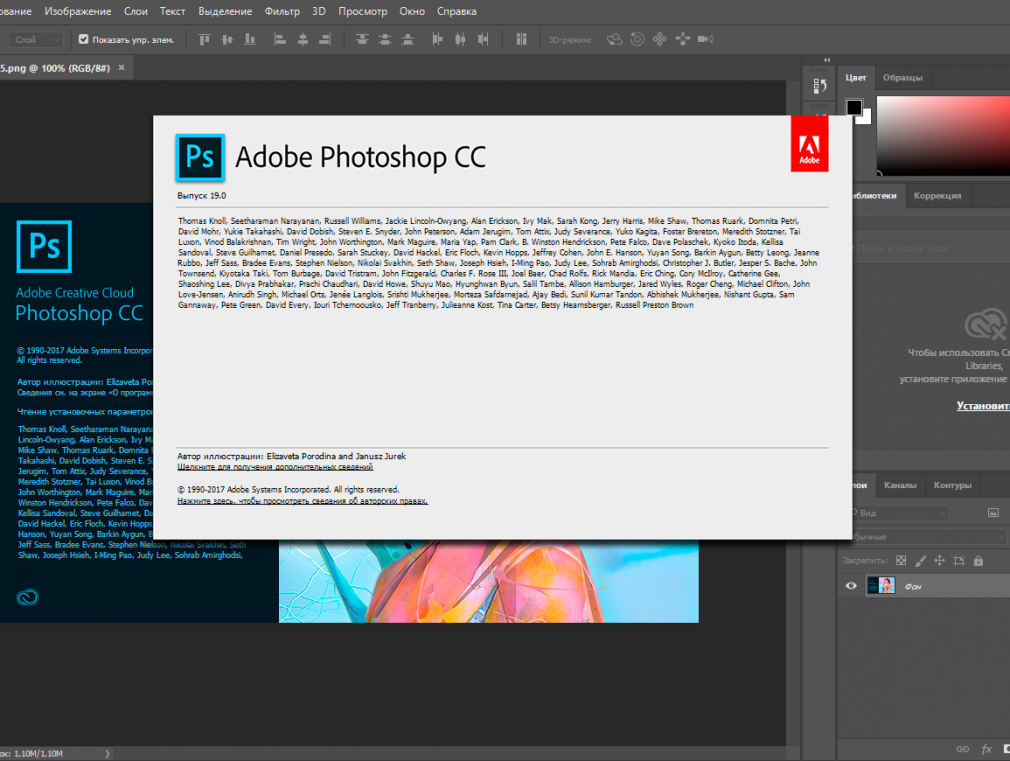
Task: Select the 3D roll camera icon
Action: pyautogui.click(x=637, y=39)
